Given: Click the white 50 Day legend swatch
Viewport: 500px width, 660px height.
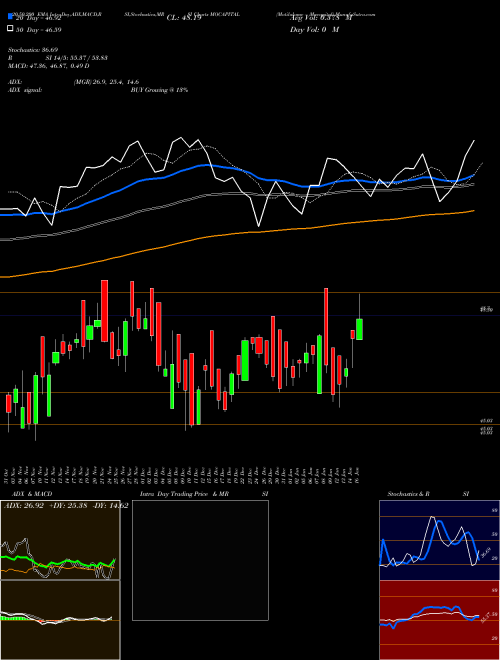Looking at the screenshot, I should pos(11,29).
